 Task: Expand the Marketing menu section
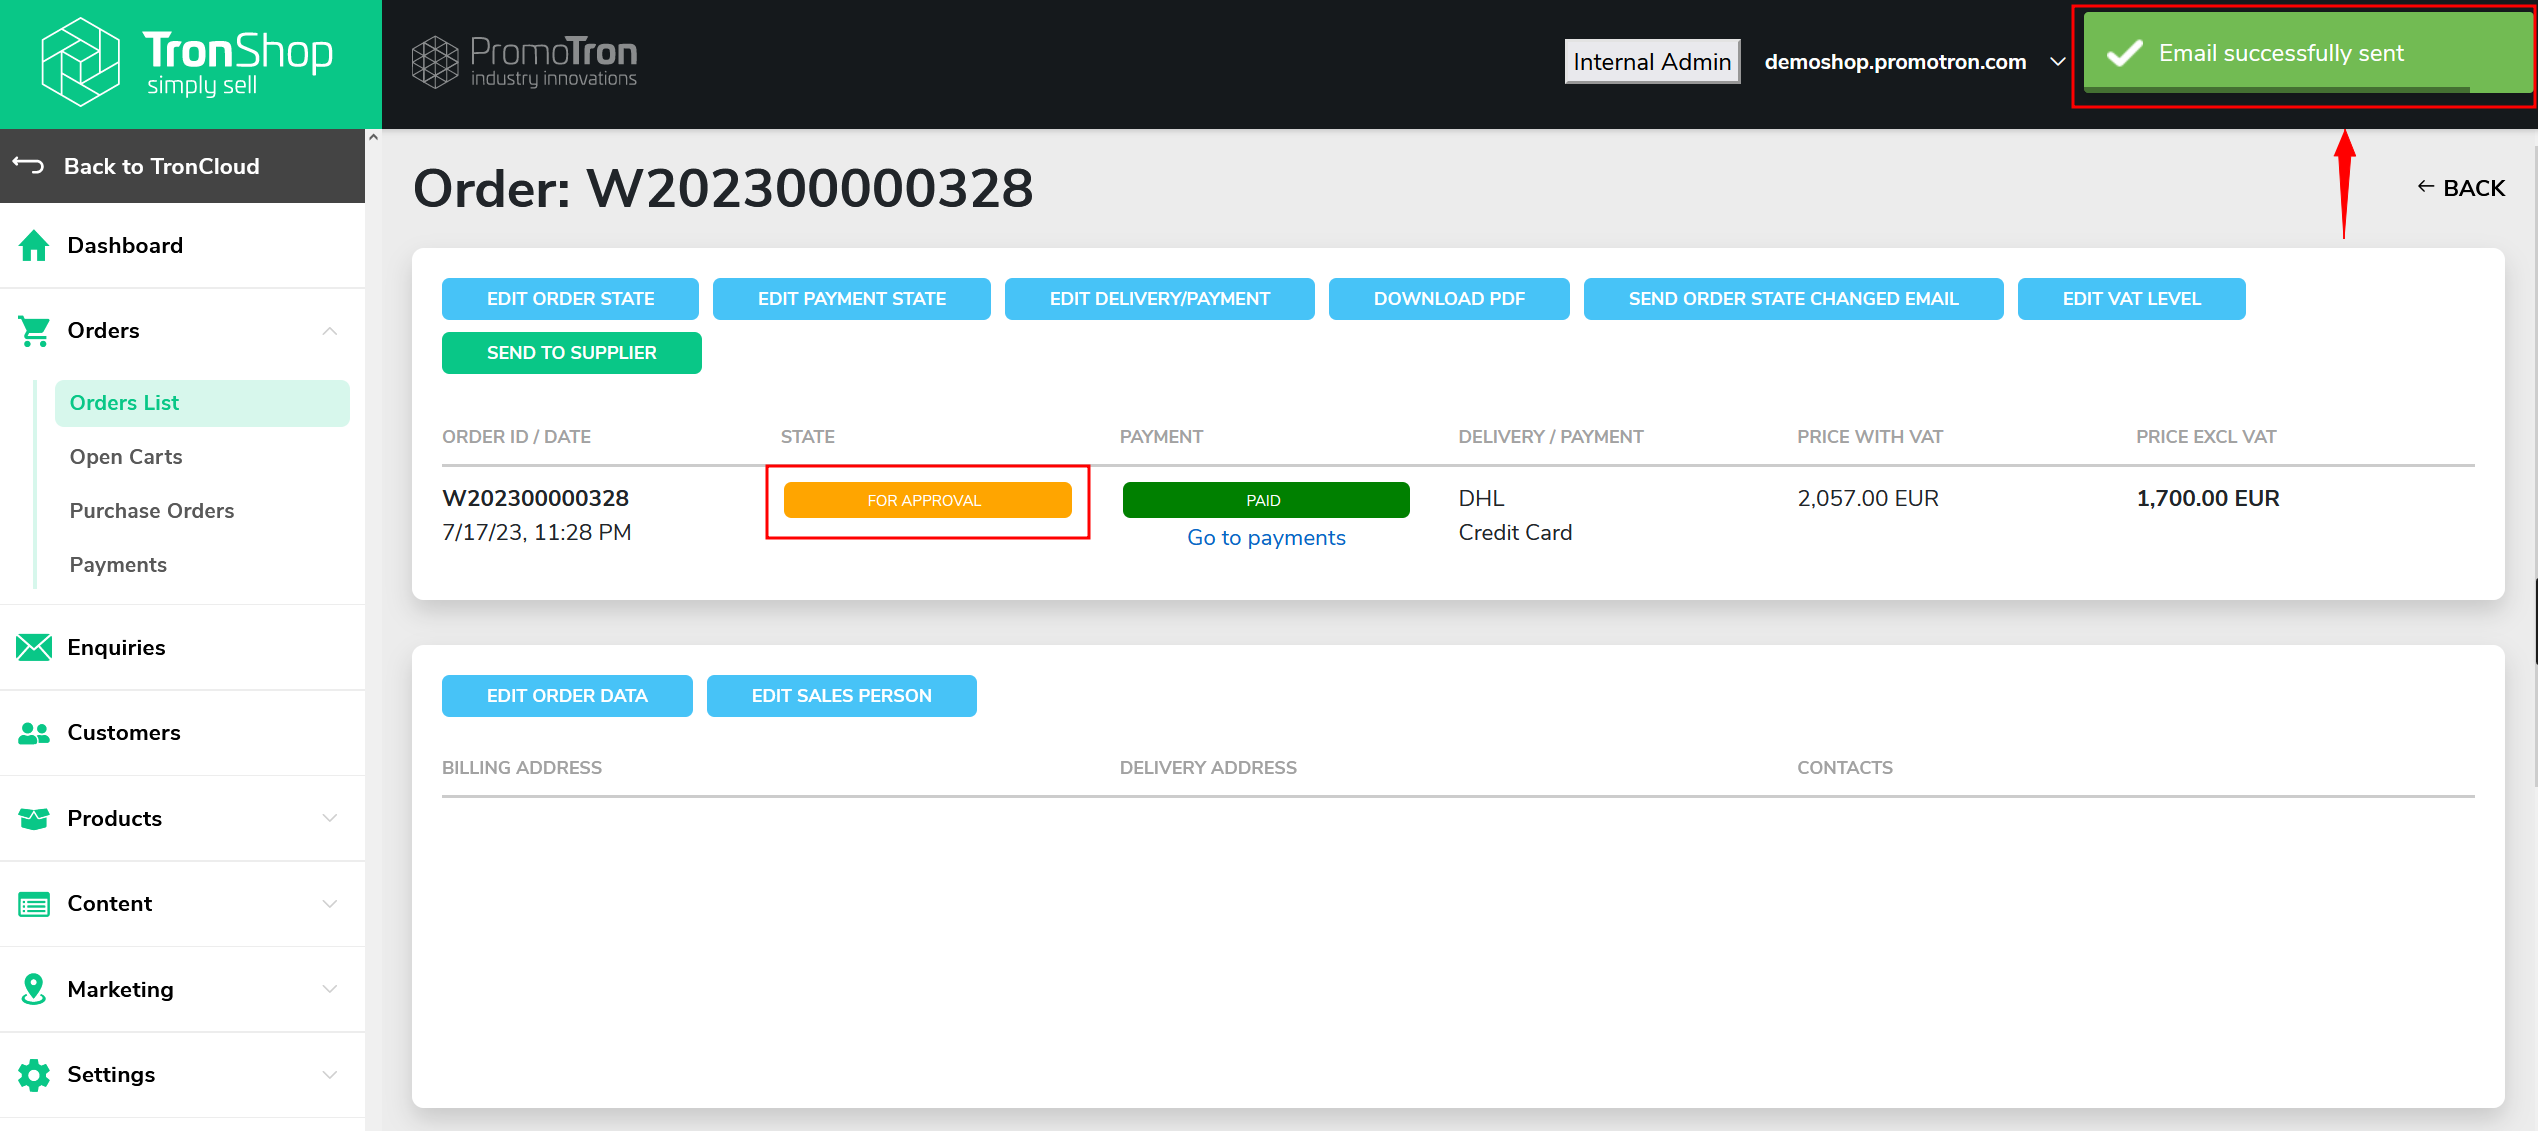click(x=330, y=989)
